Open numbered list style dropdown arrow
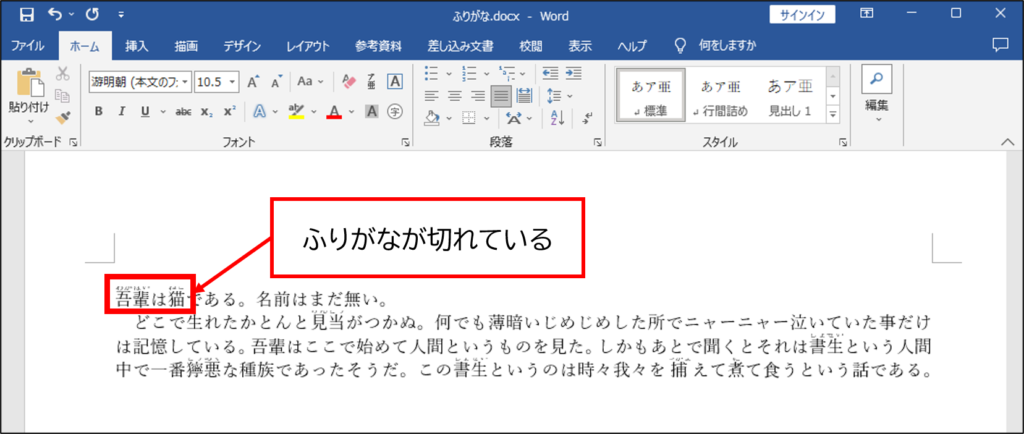1024x434 pixels. pyautogui.click(x=485, y=73)
